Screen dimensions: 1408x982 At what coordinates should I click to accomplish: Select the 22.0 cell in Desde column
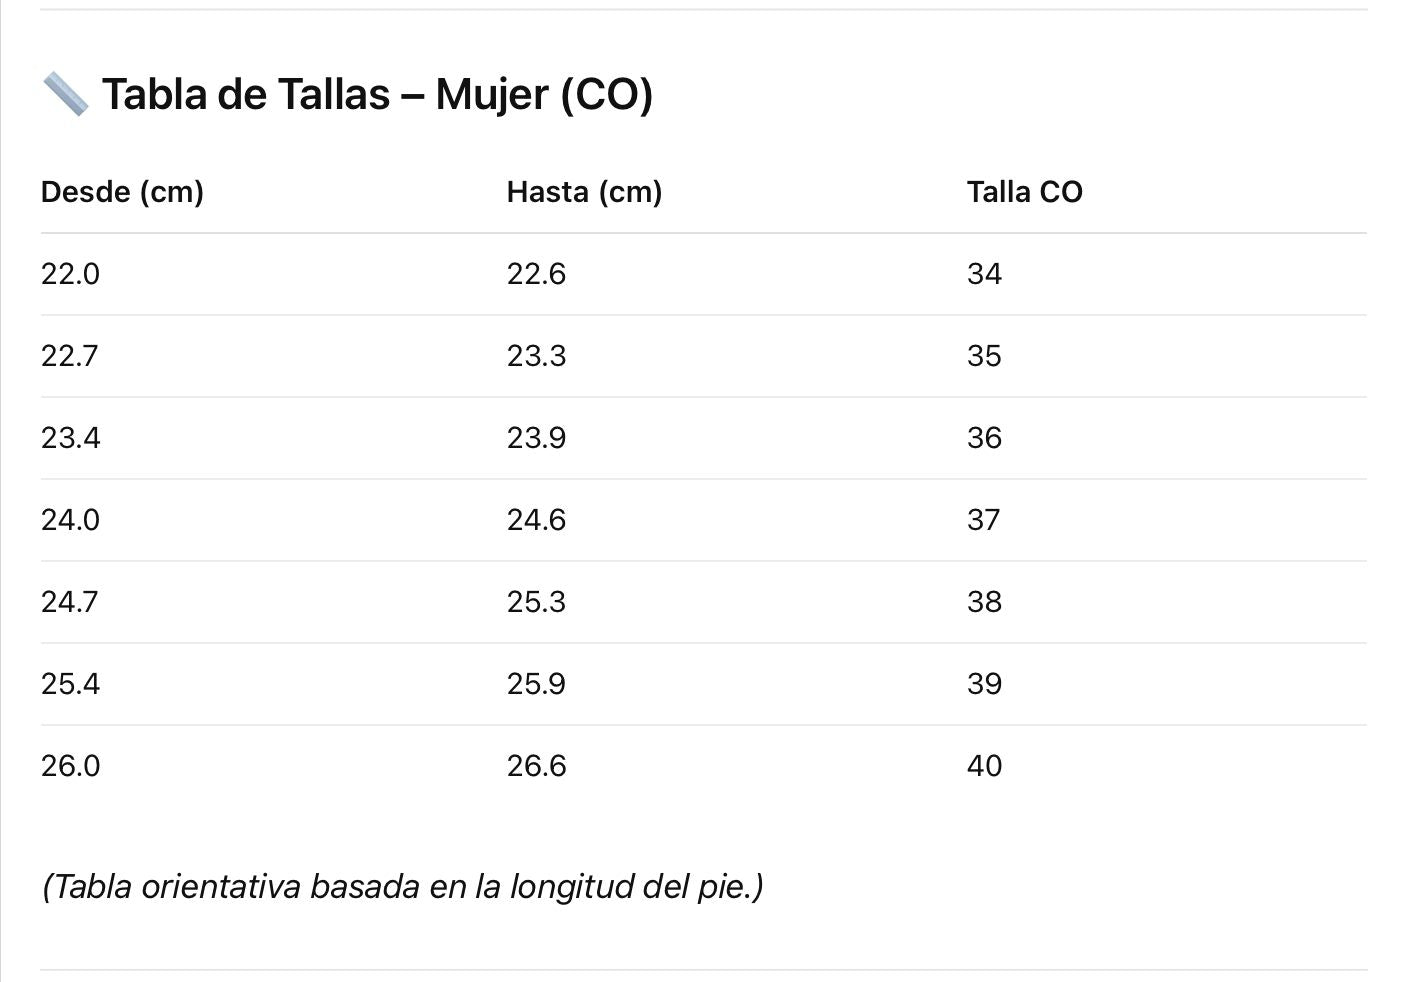pyautogui.click(x=70, y=274)
